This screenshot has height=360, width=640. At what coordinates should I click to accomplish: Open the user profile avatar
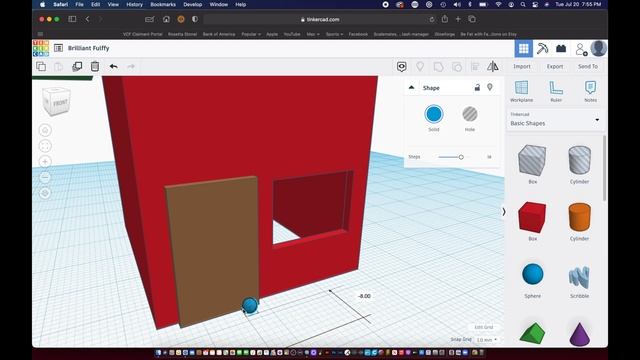point(598,49)
